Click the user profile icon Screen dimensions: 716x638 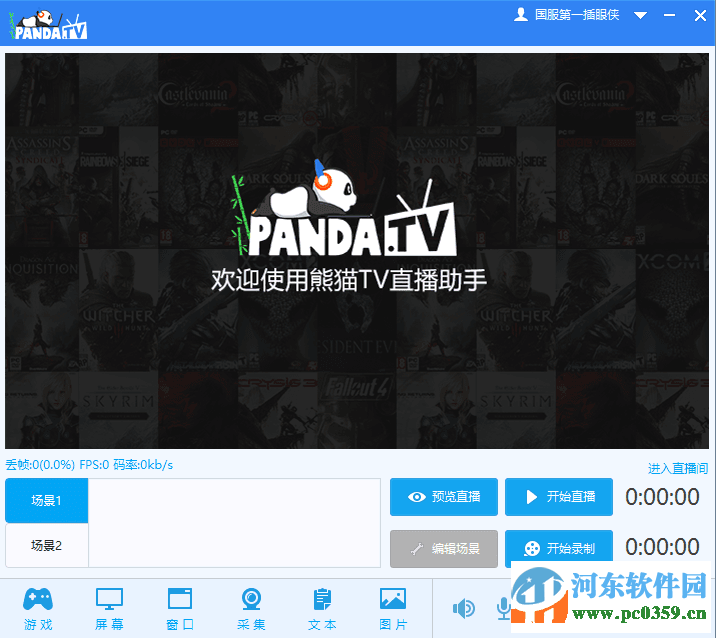[521, 15]
